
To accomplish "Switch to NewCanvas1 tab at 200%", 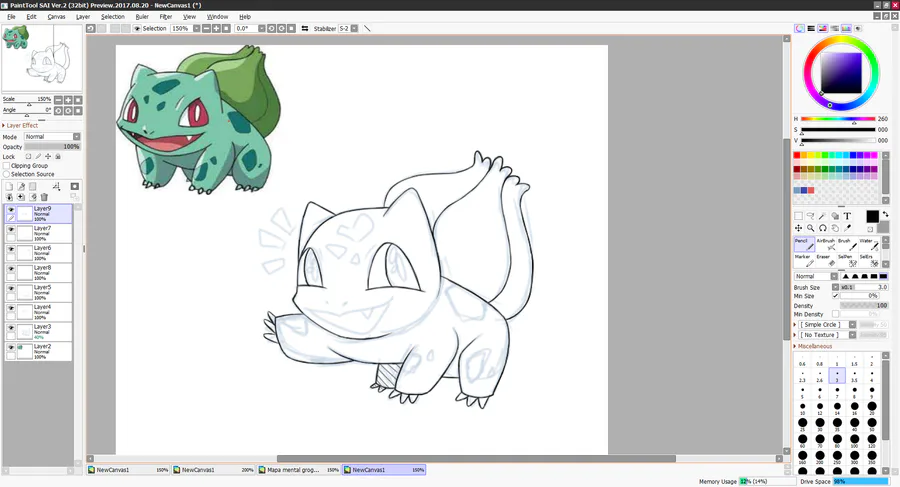I will pyautogui.click(x=213, y=470).
